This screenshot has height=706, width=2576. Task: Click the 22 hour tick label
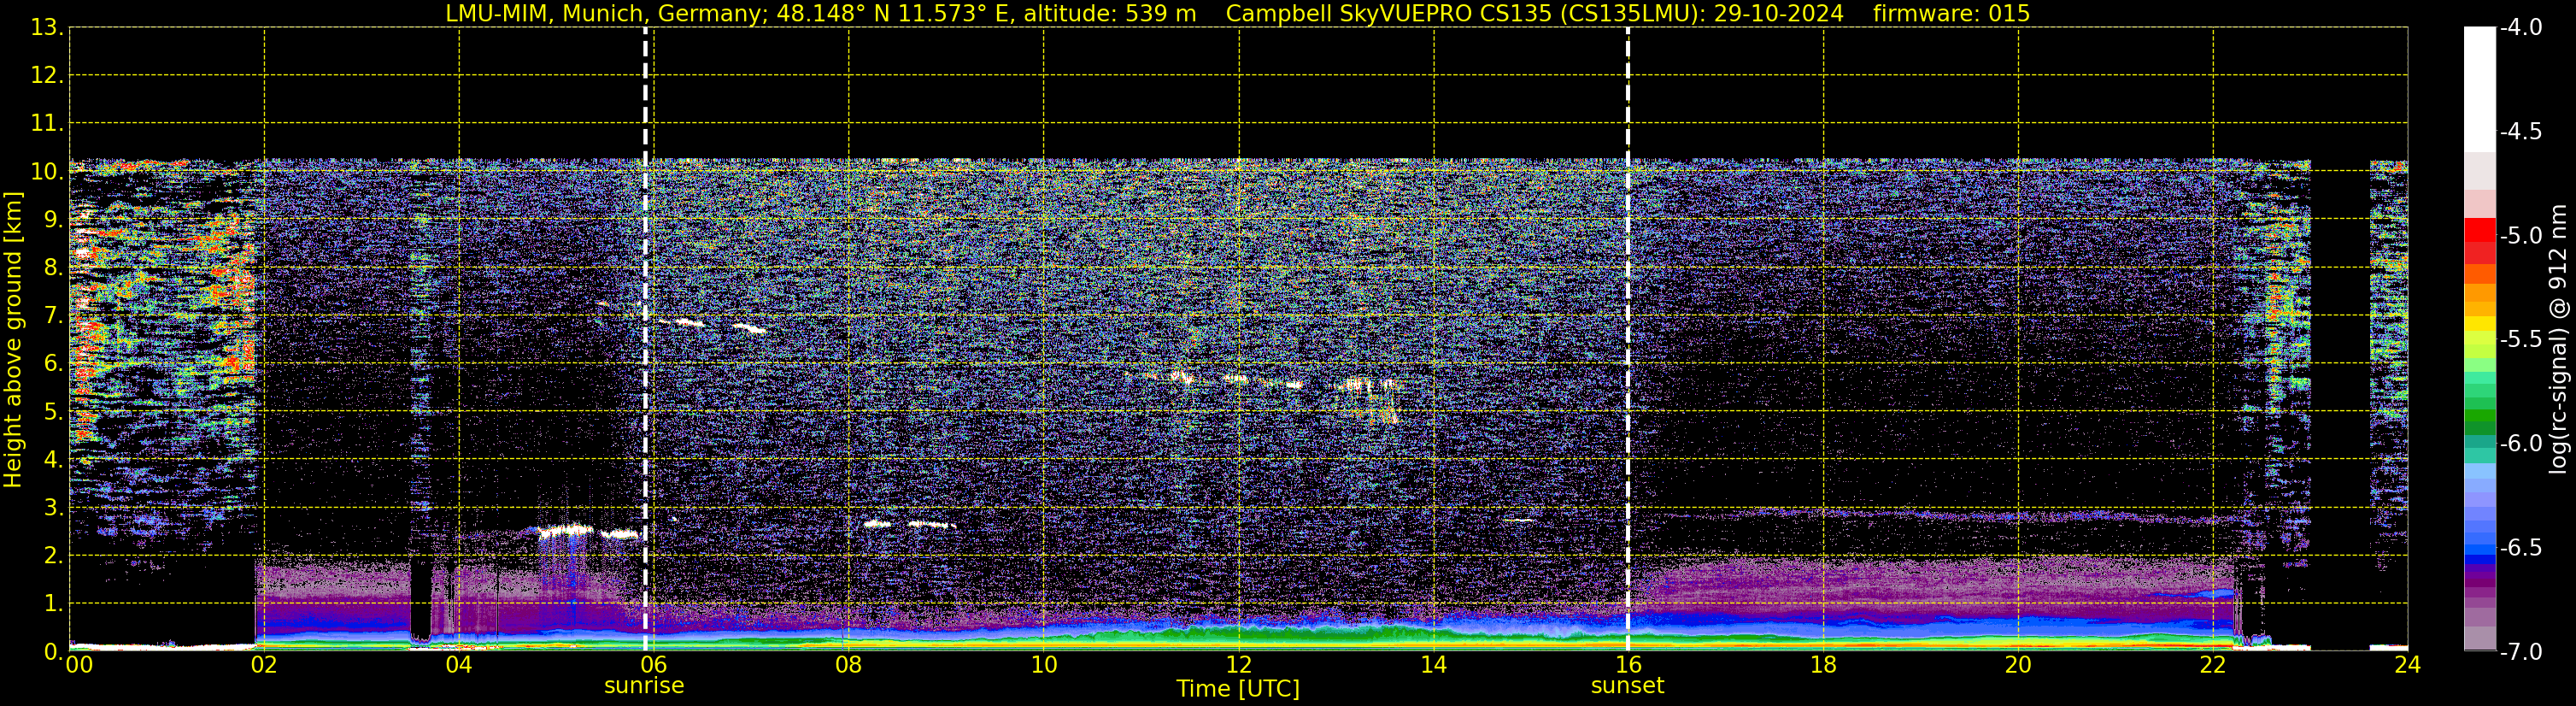pos(2213,665)
